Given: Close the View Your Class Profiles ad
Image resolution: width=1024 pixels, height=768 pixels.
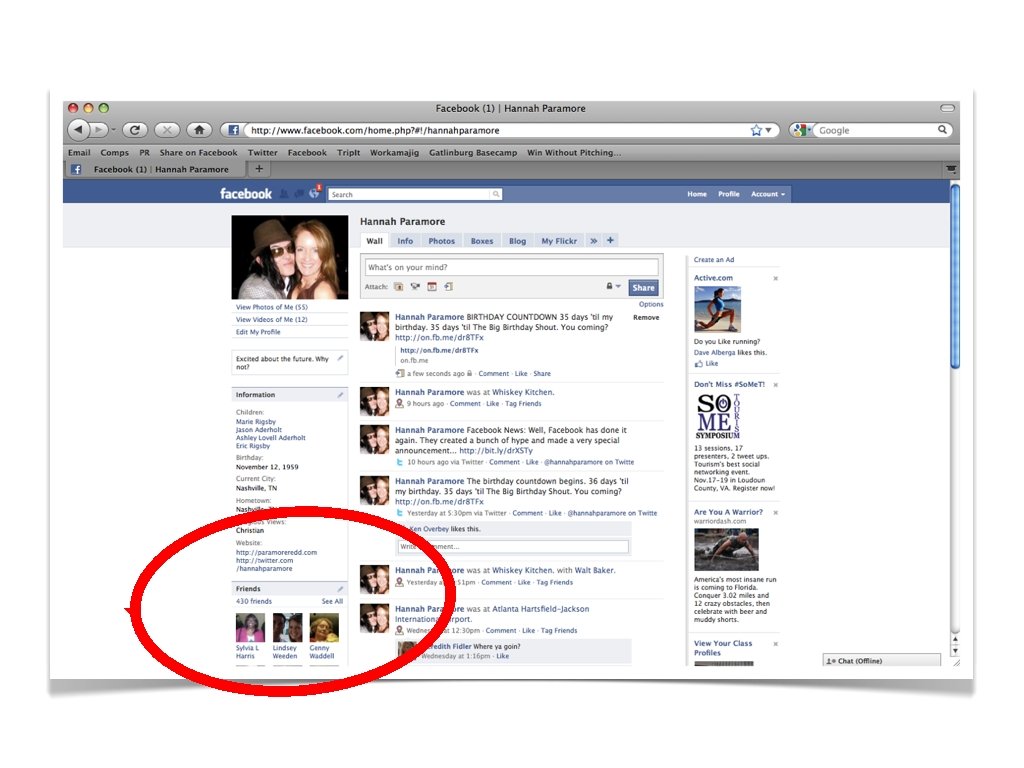Looking at the screenshot, I should 776,644.
